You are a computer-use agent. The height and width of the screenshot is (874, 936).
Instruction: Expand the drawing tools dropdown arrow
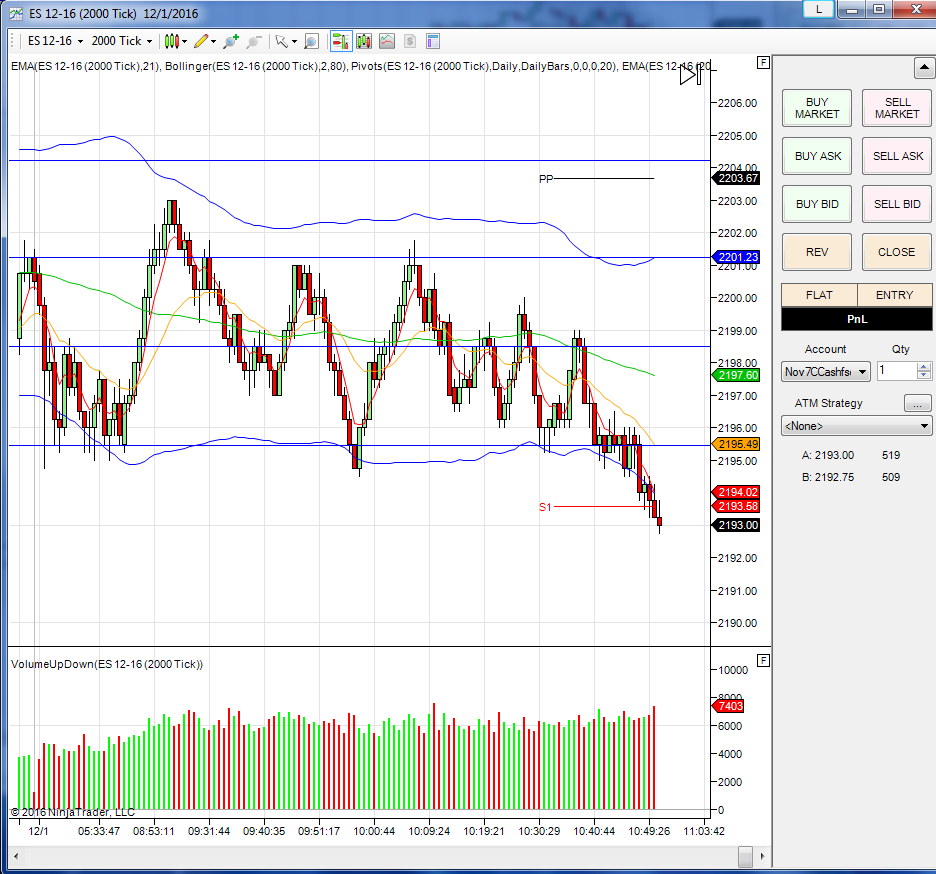tap(213, 41)
